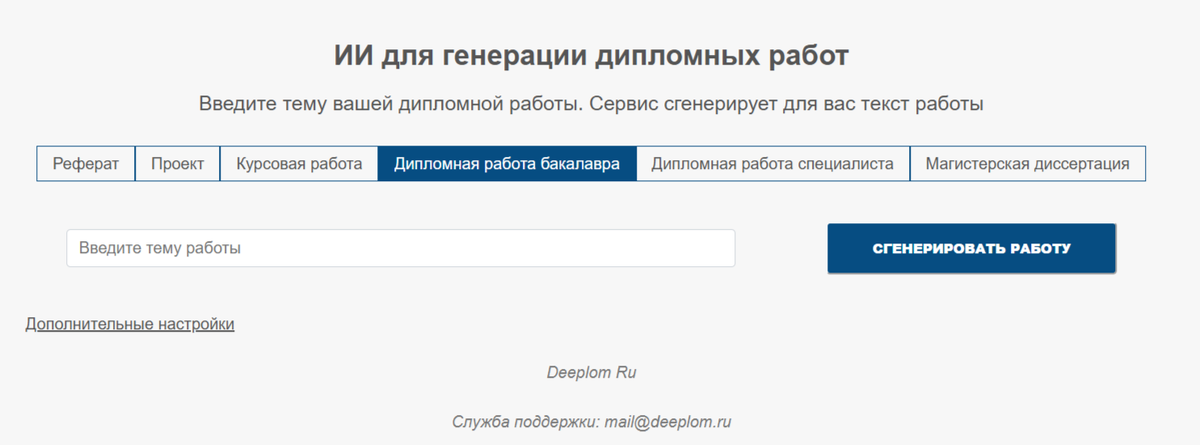Click the Сгенерировать работу button

[972, 248]
